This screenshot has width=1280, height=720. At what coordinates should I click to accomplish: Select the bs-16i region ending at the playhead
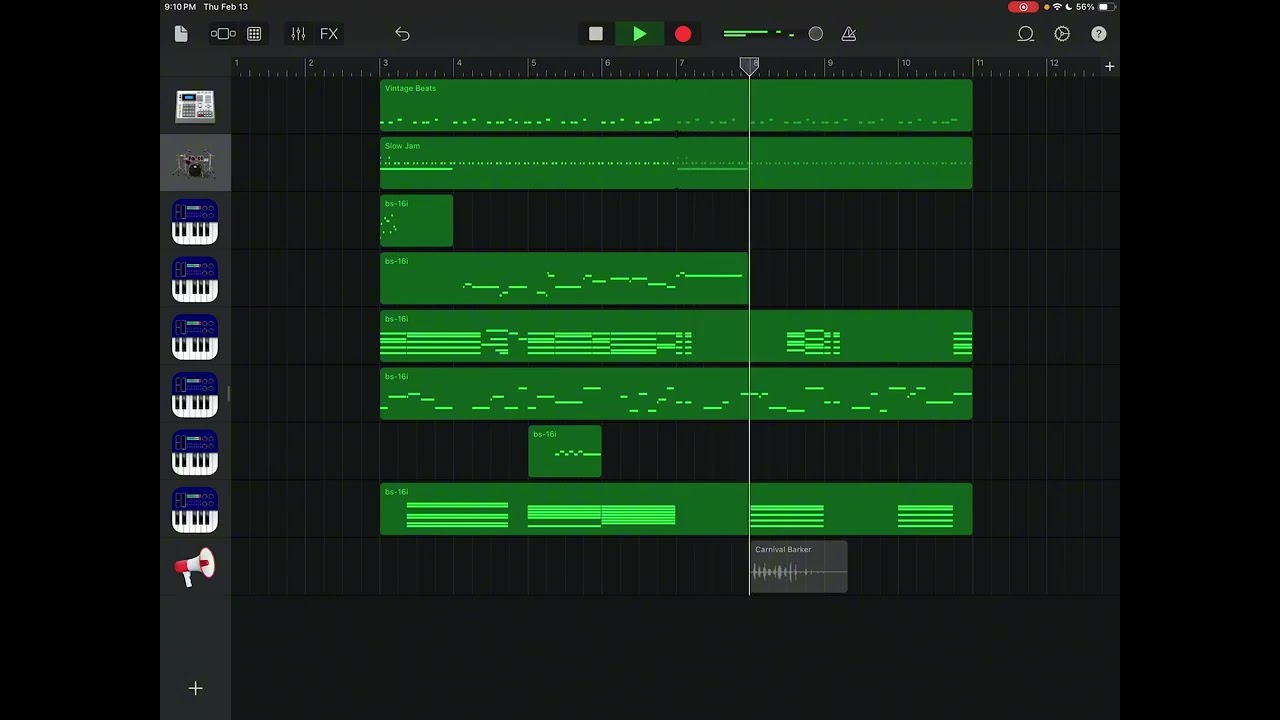pos(564,279)
